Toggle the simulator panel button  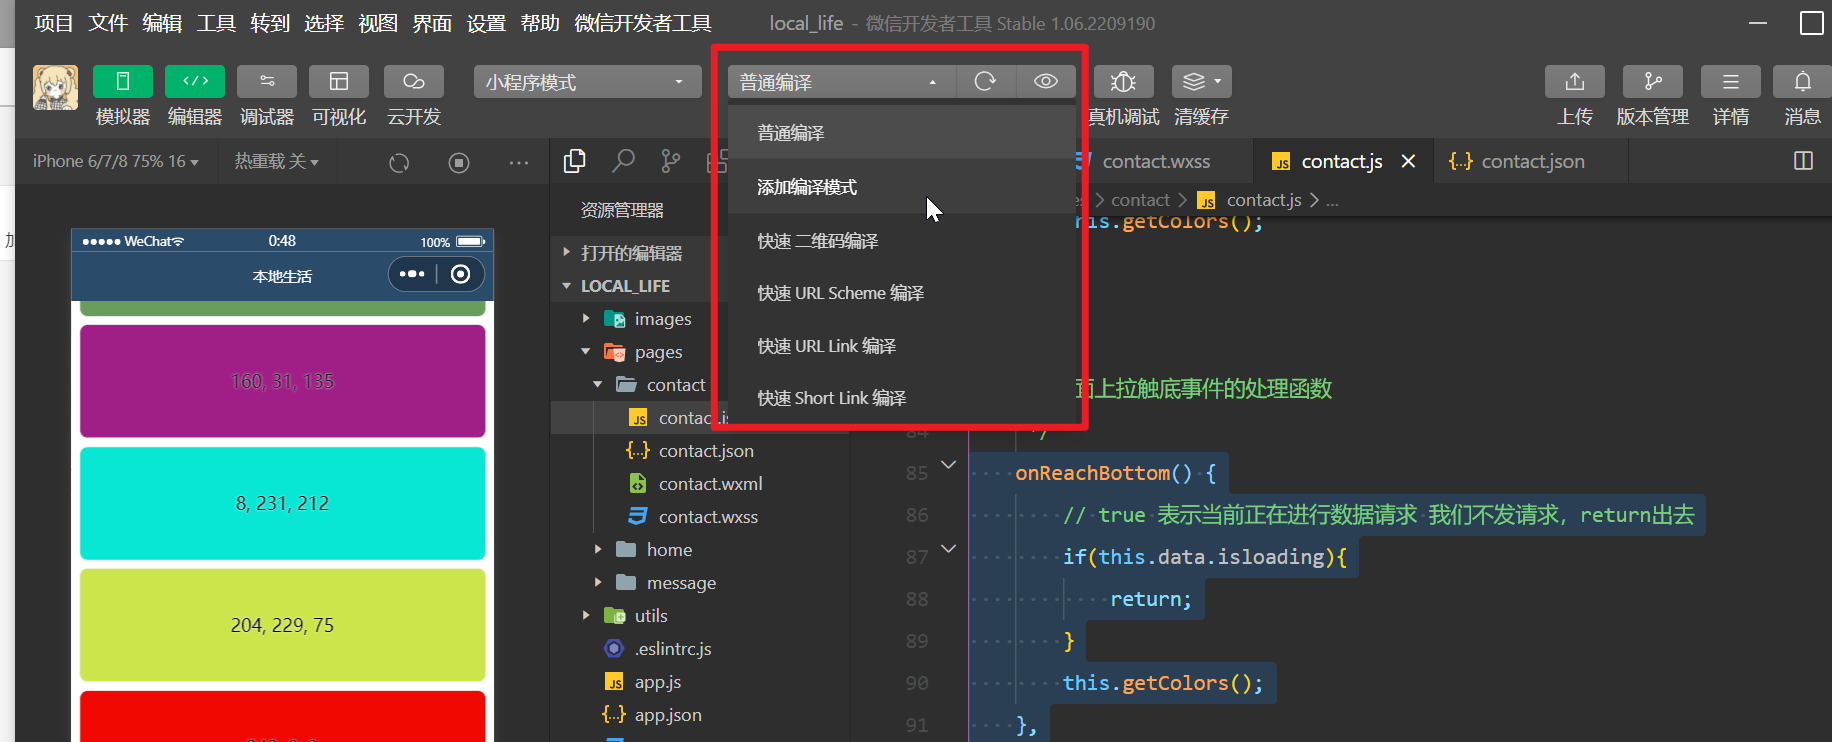click(123, 82)
